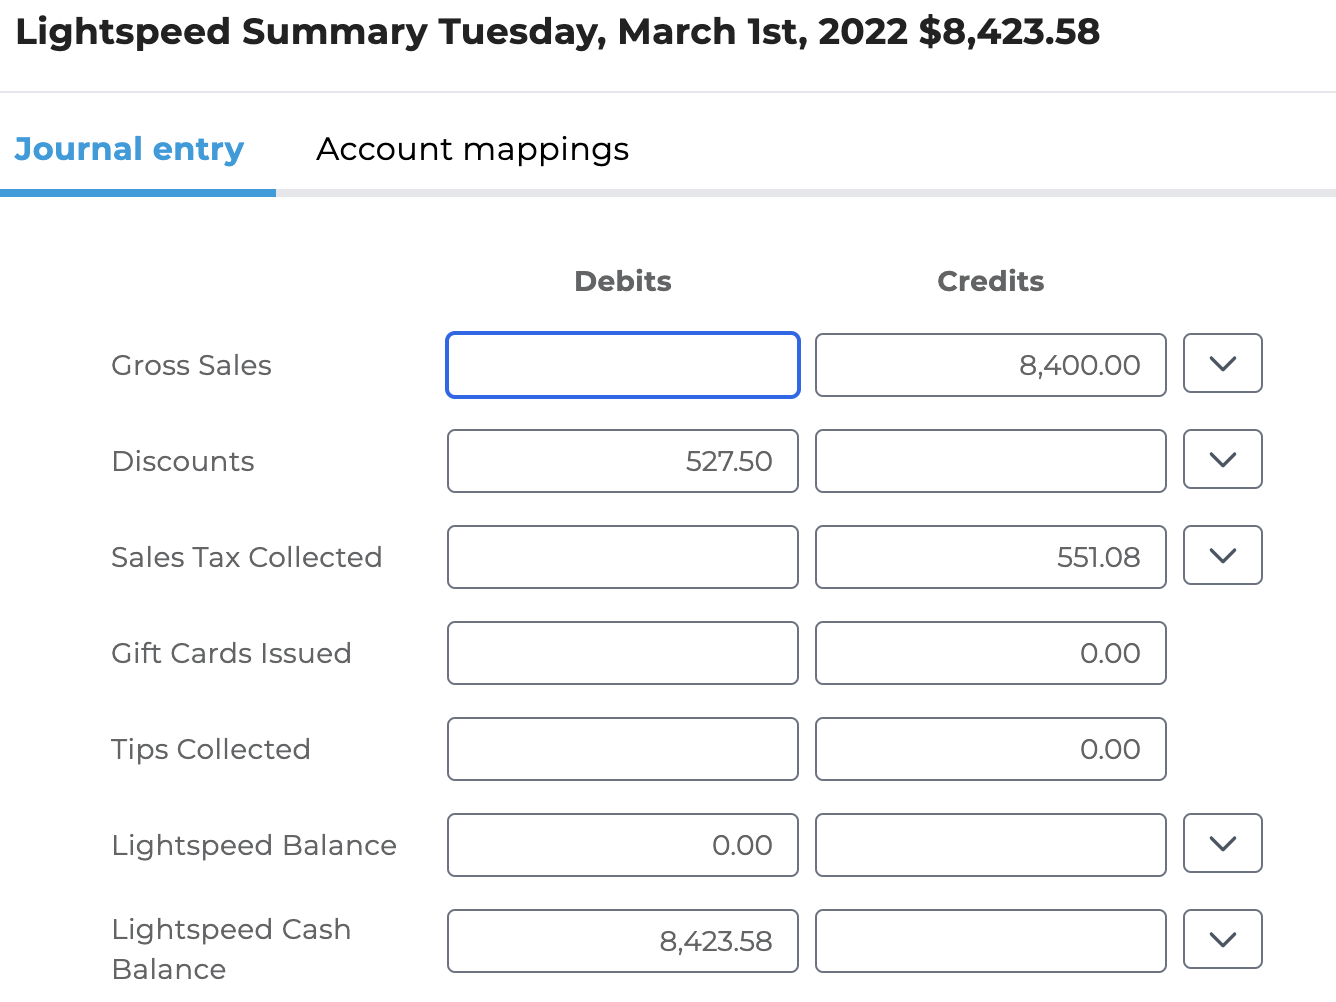Click the Lightspeed Balance debit field
The width and height of the screenshot is (1336, 1002).
[x=623, y=845]
